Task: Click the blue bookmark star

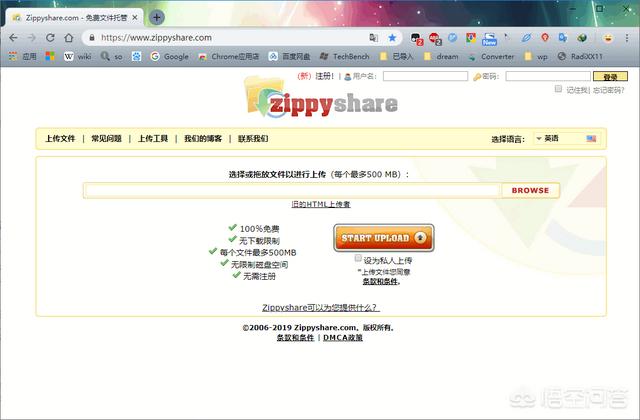Action: tap(392, 38)
